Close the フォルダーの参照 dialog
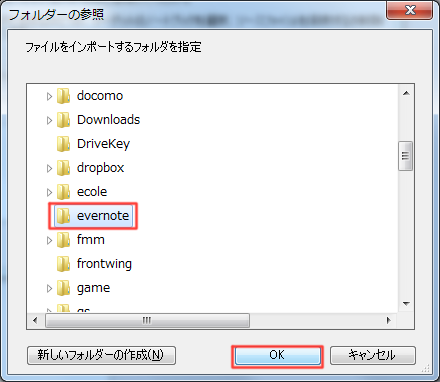This screenshot has width=440, height=382. (x=410, y=10)
